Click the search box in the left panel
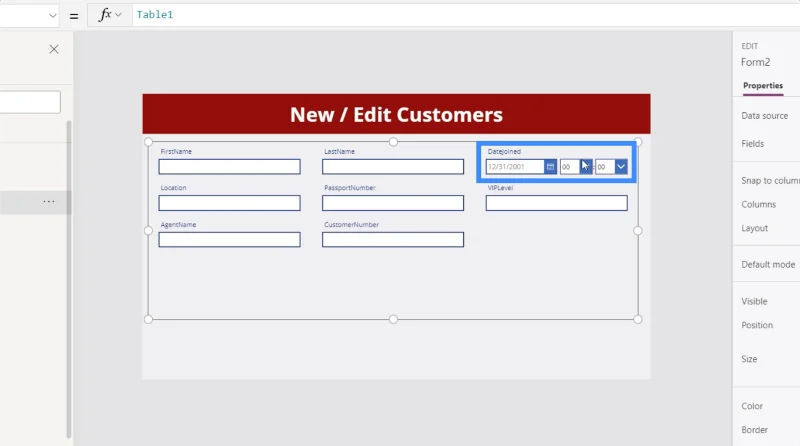 click(x=30, y=102)
